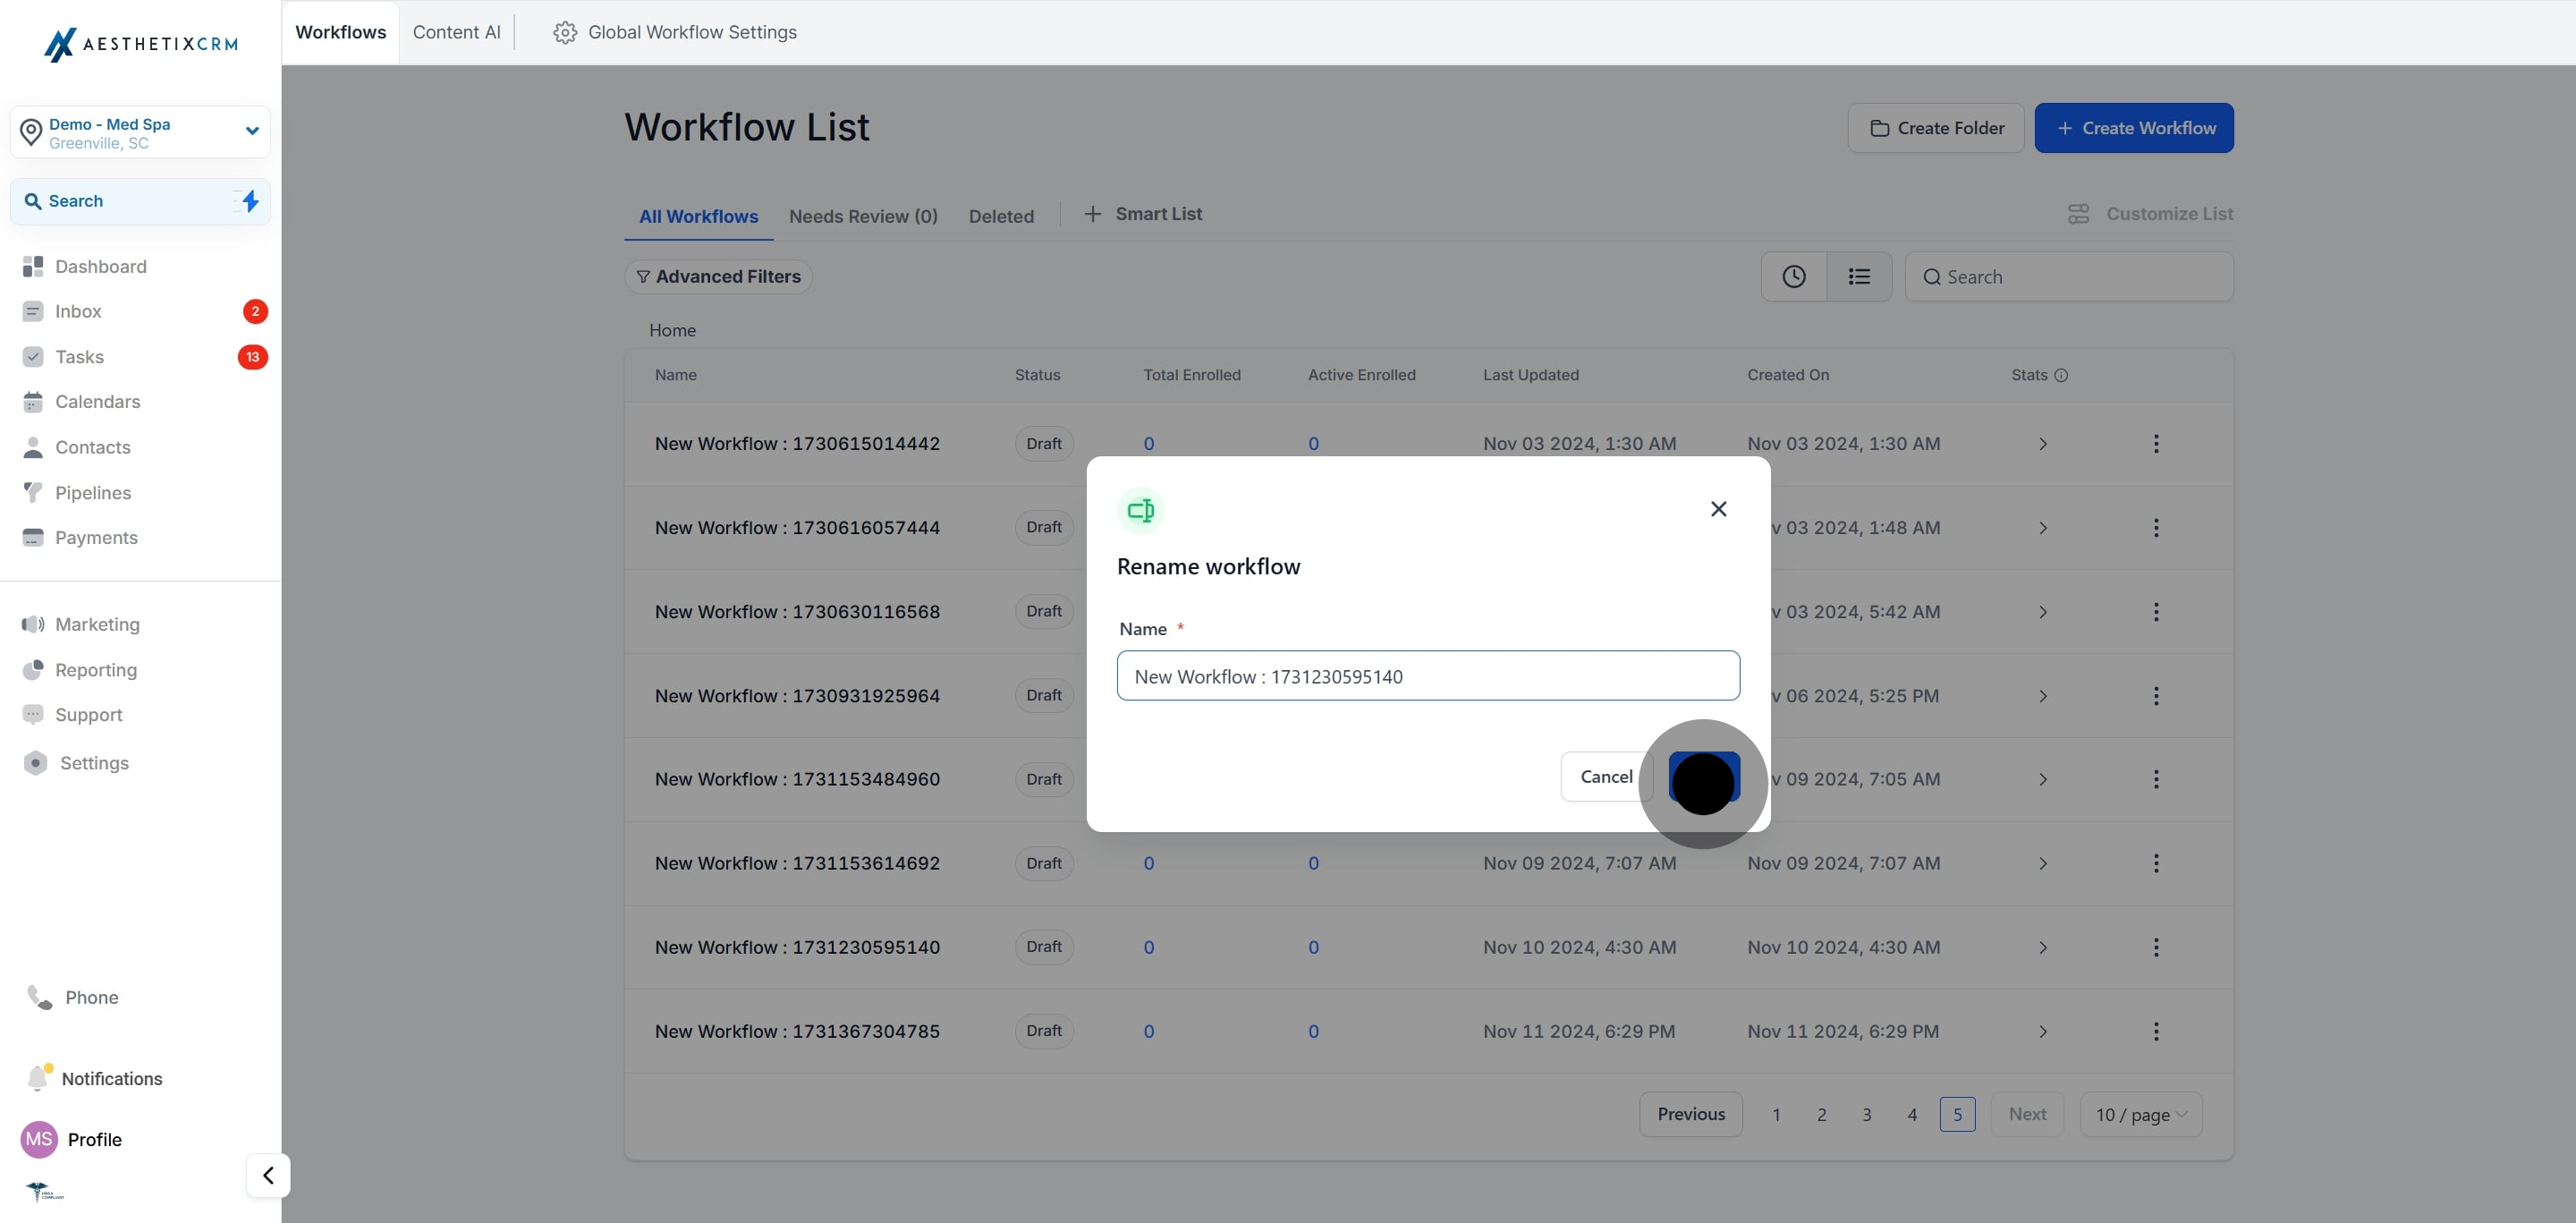Click the lightning bolt quick-actions icon
2576x1223 pixels.
(x=250, y=201)
